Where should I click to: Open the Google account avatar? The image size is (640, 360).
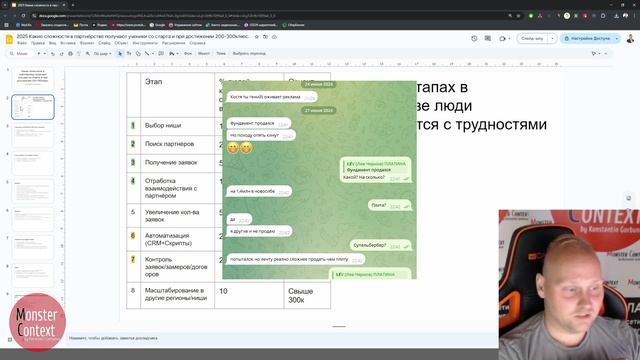point(630,38)
